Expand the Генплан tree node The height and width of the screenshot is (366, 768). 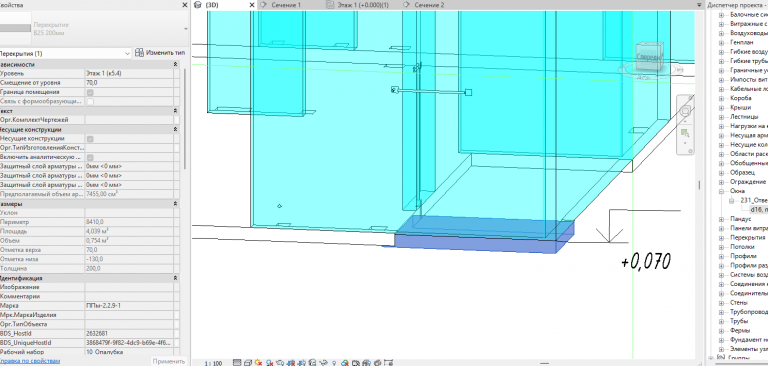point(721,43)
